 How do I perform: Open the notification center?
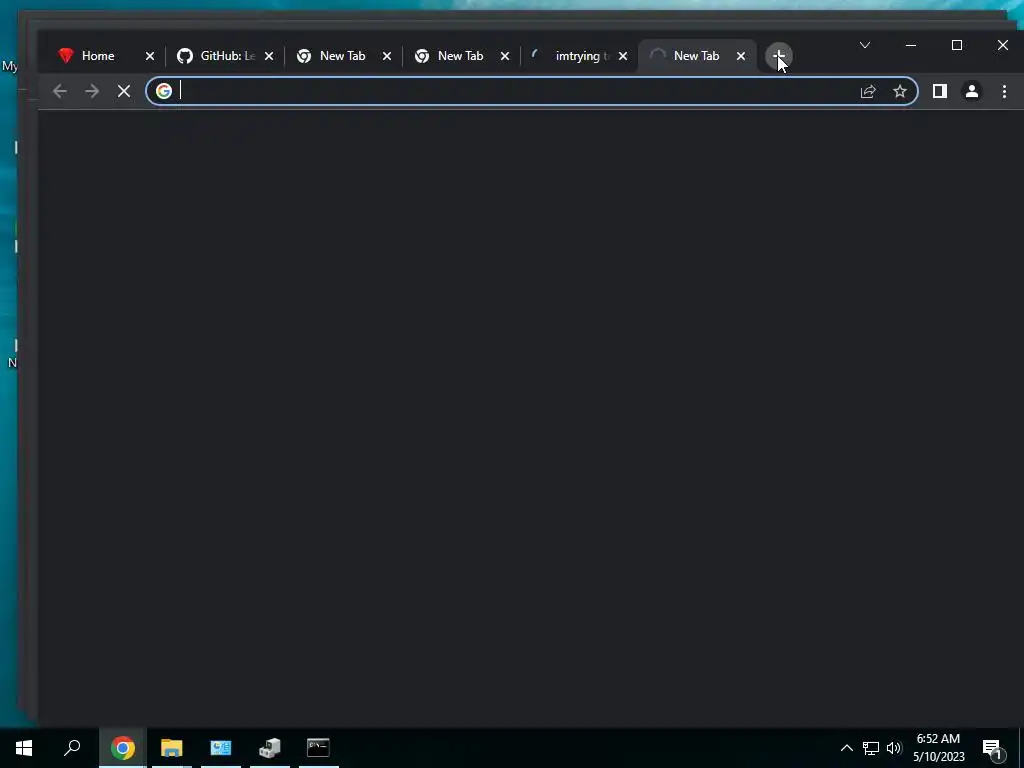tap(993, 748)
